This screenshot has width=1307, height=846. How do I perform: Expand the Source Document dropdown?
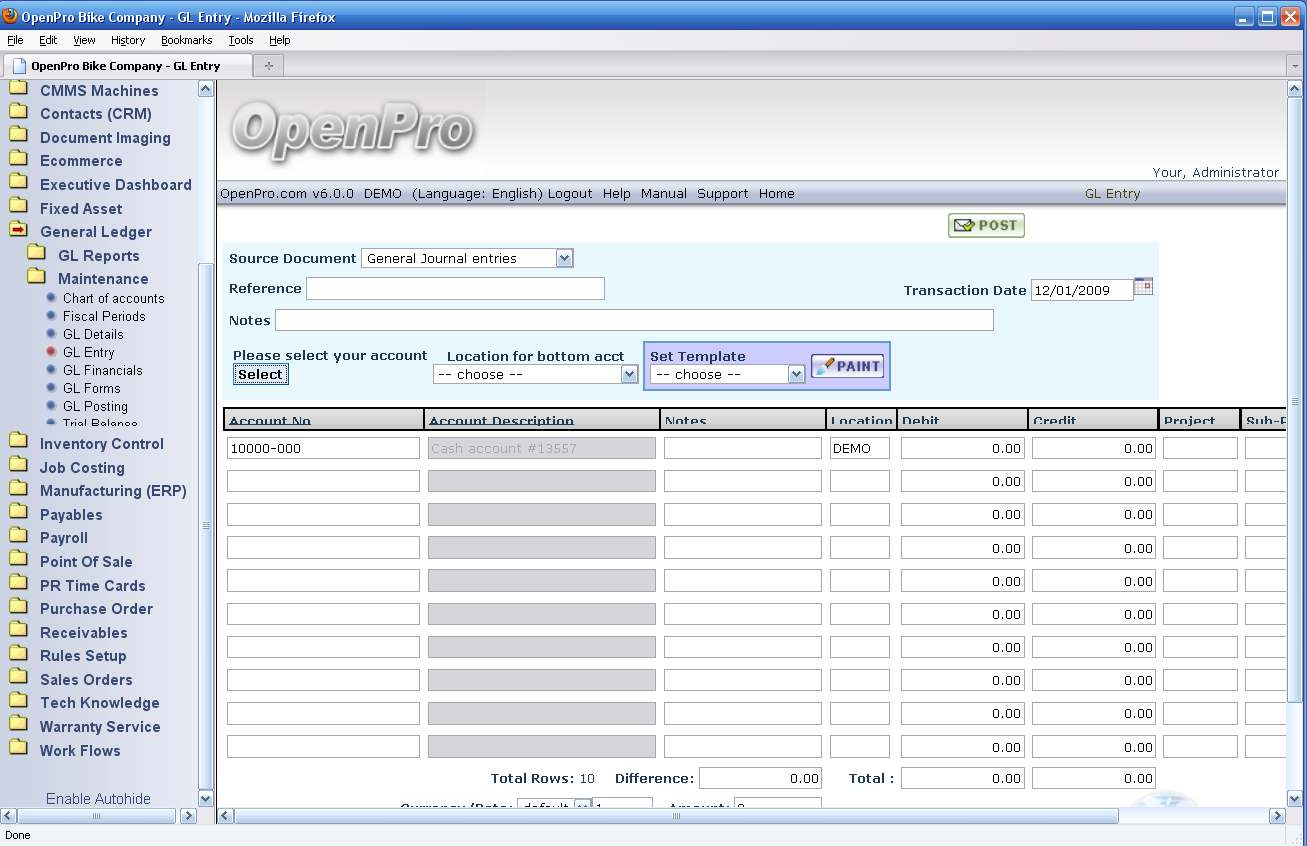(564, 258)
